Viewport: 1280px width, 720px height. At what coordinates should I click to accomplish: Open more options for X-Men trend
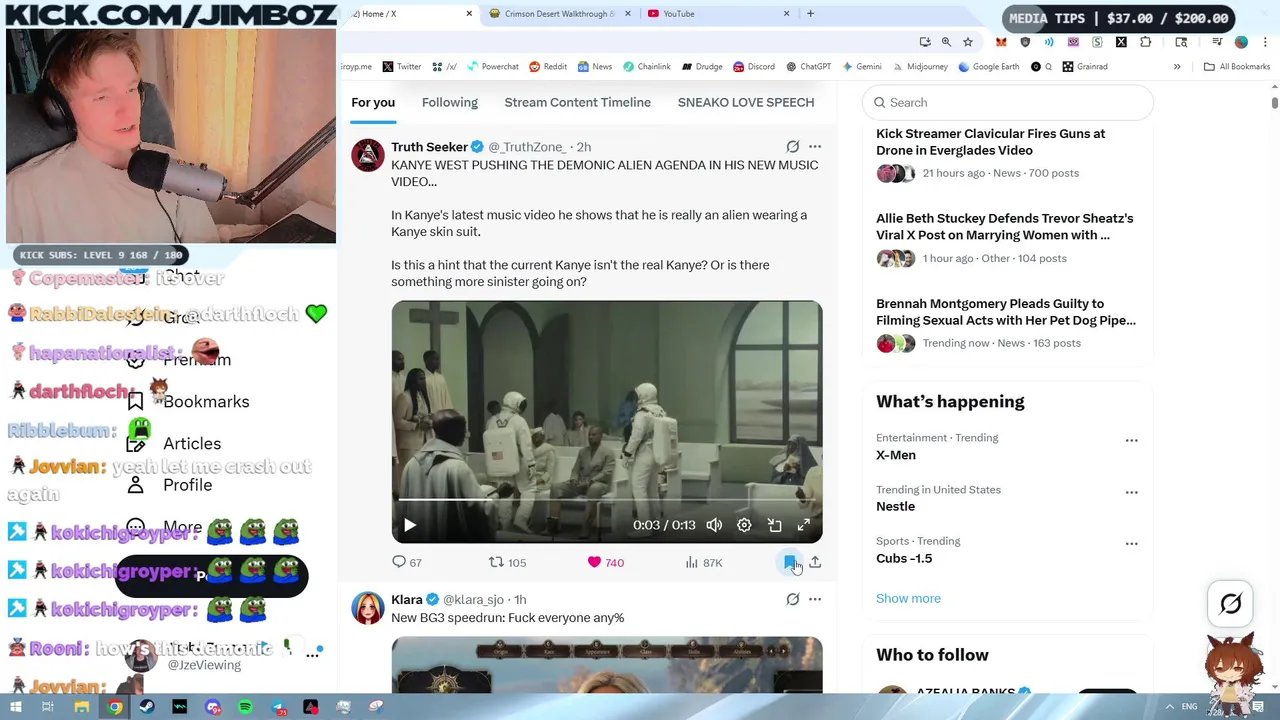click(x=1131, y=440)
